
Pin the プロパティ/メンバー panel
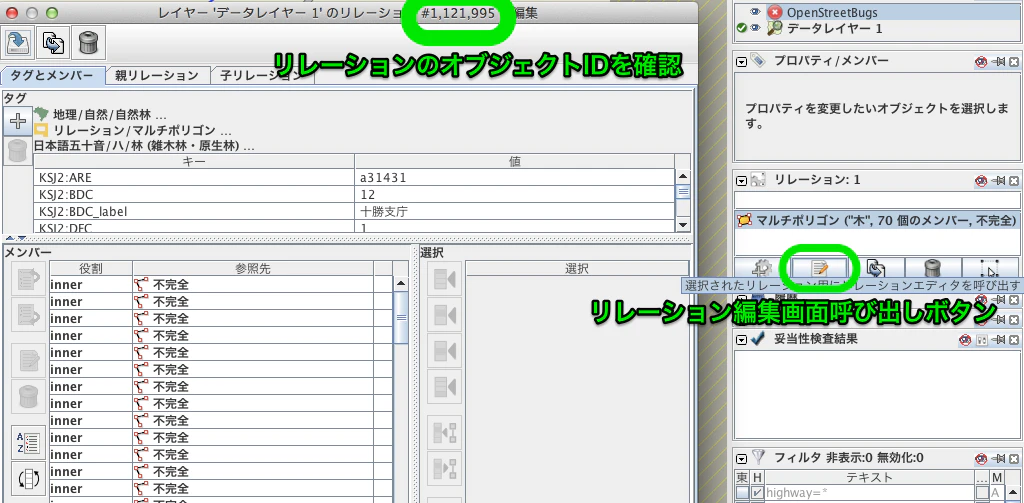[x=999, y=61]
